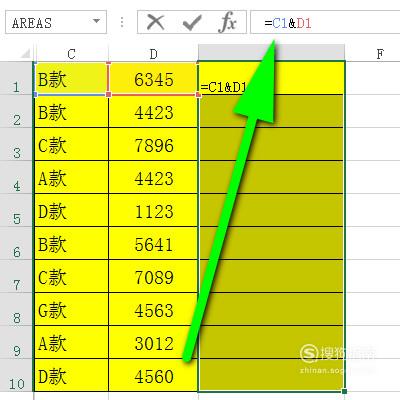The height and width of the screenshot is (400, 400).
Task: Expand the Name Box dropdown arrow
Action: [x=96, y=22]
